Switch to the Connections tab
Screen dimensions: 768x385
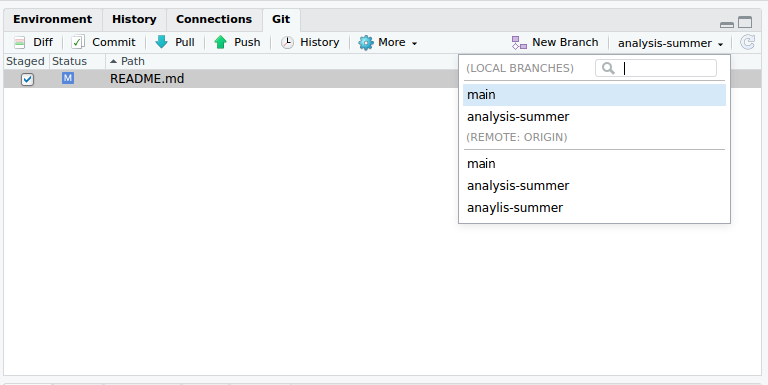click(214, 20)
